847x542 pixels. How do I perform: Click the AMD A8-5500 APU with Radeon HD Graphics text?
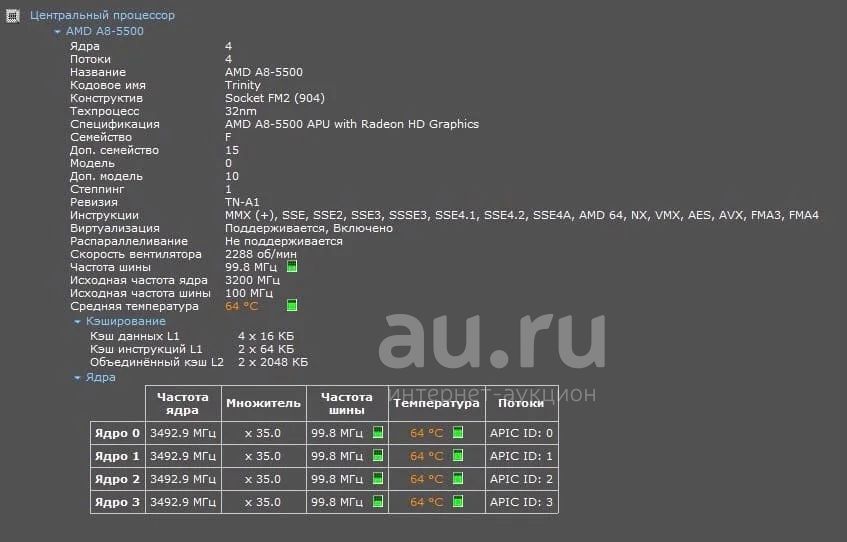352,124
